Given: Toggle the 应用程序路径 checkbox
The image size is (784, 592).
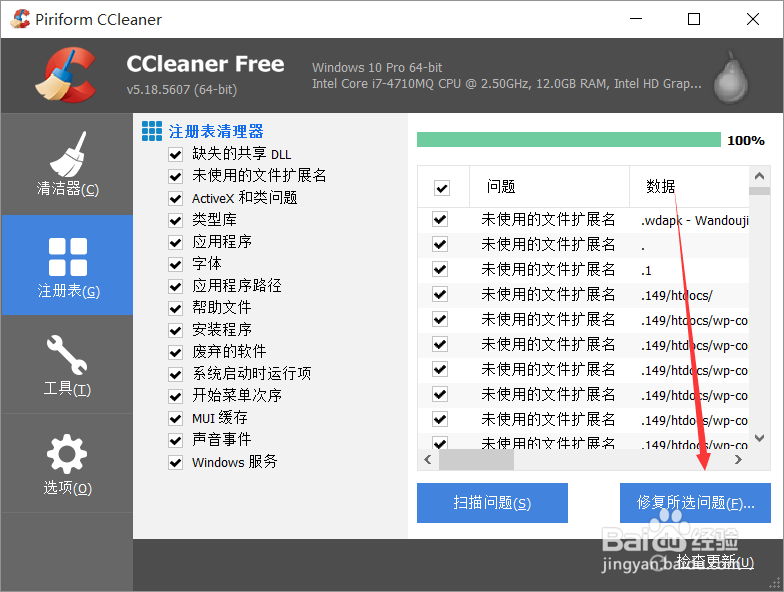Looking at the screenshot, I should coord(176,286).
